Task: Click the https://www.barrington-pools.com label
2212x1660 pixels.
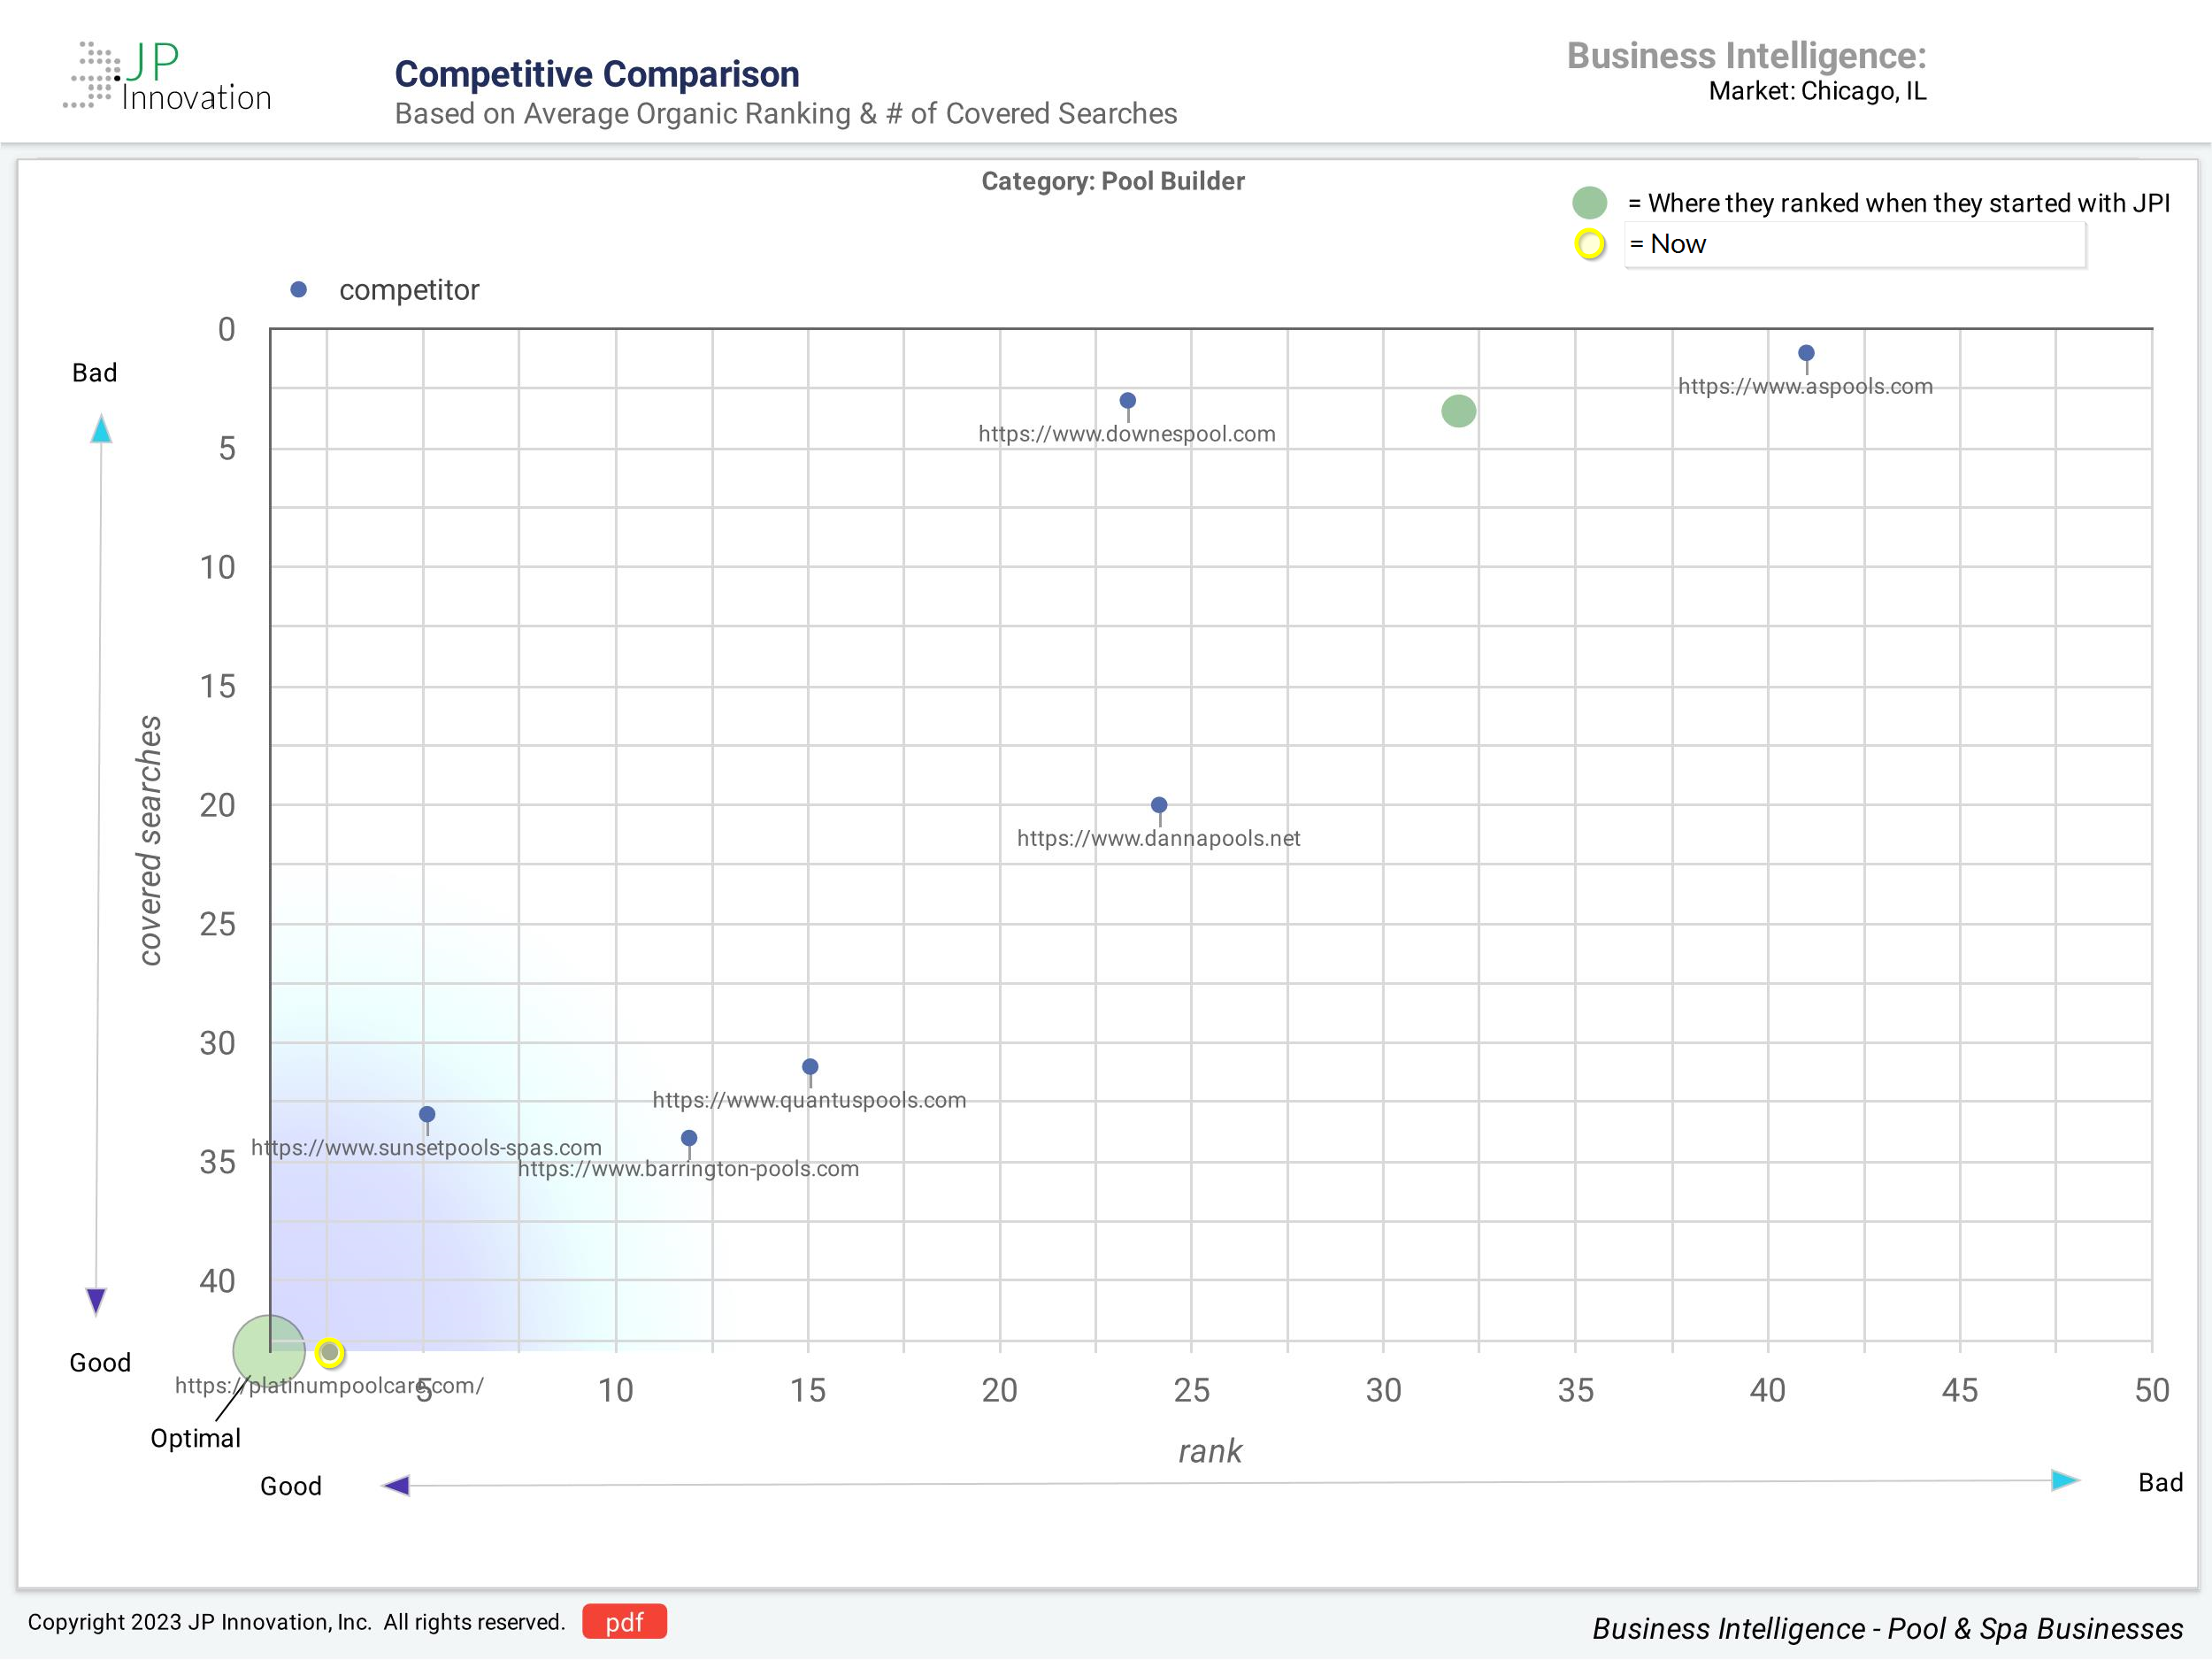Action: 689,1169
